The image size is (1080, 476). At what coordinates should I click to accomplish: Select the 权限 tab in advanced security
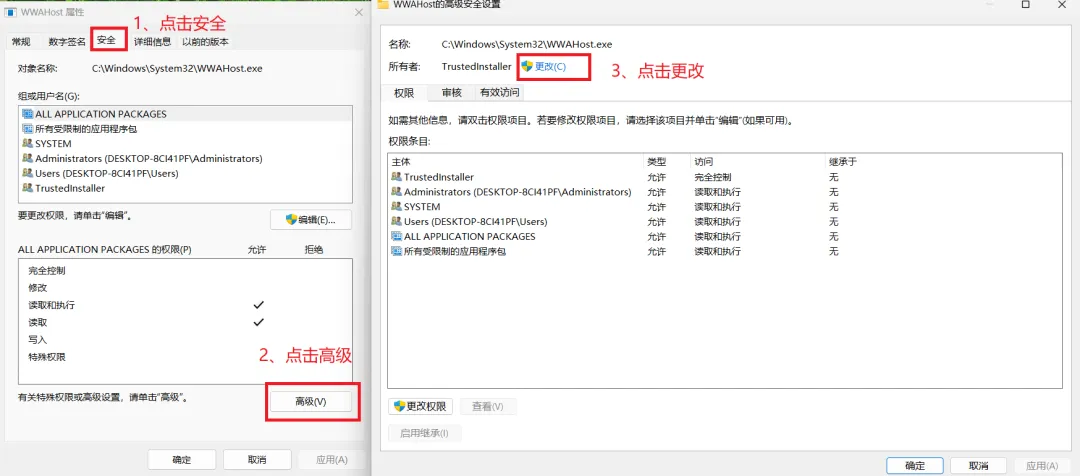404,93
